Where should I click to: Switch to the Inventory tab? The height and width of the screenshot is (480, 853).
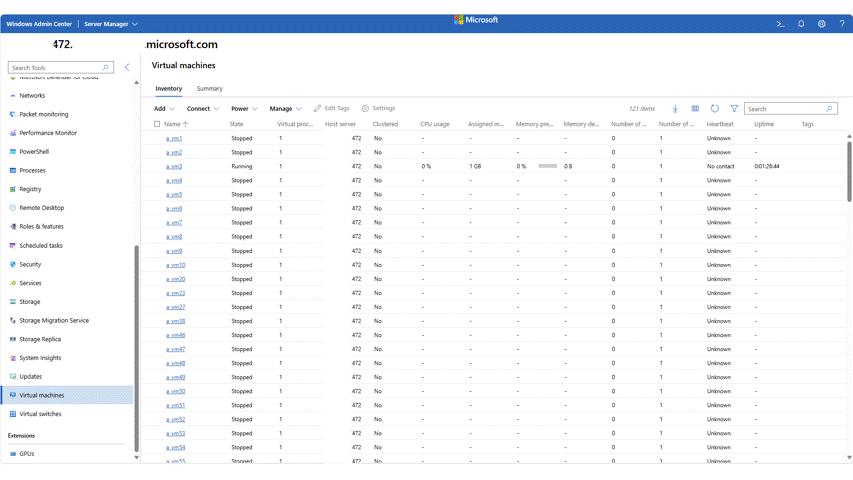pos(169,89)
